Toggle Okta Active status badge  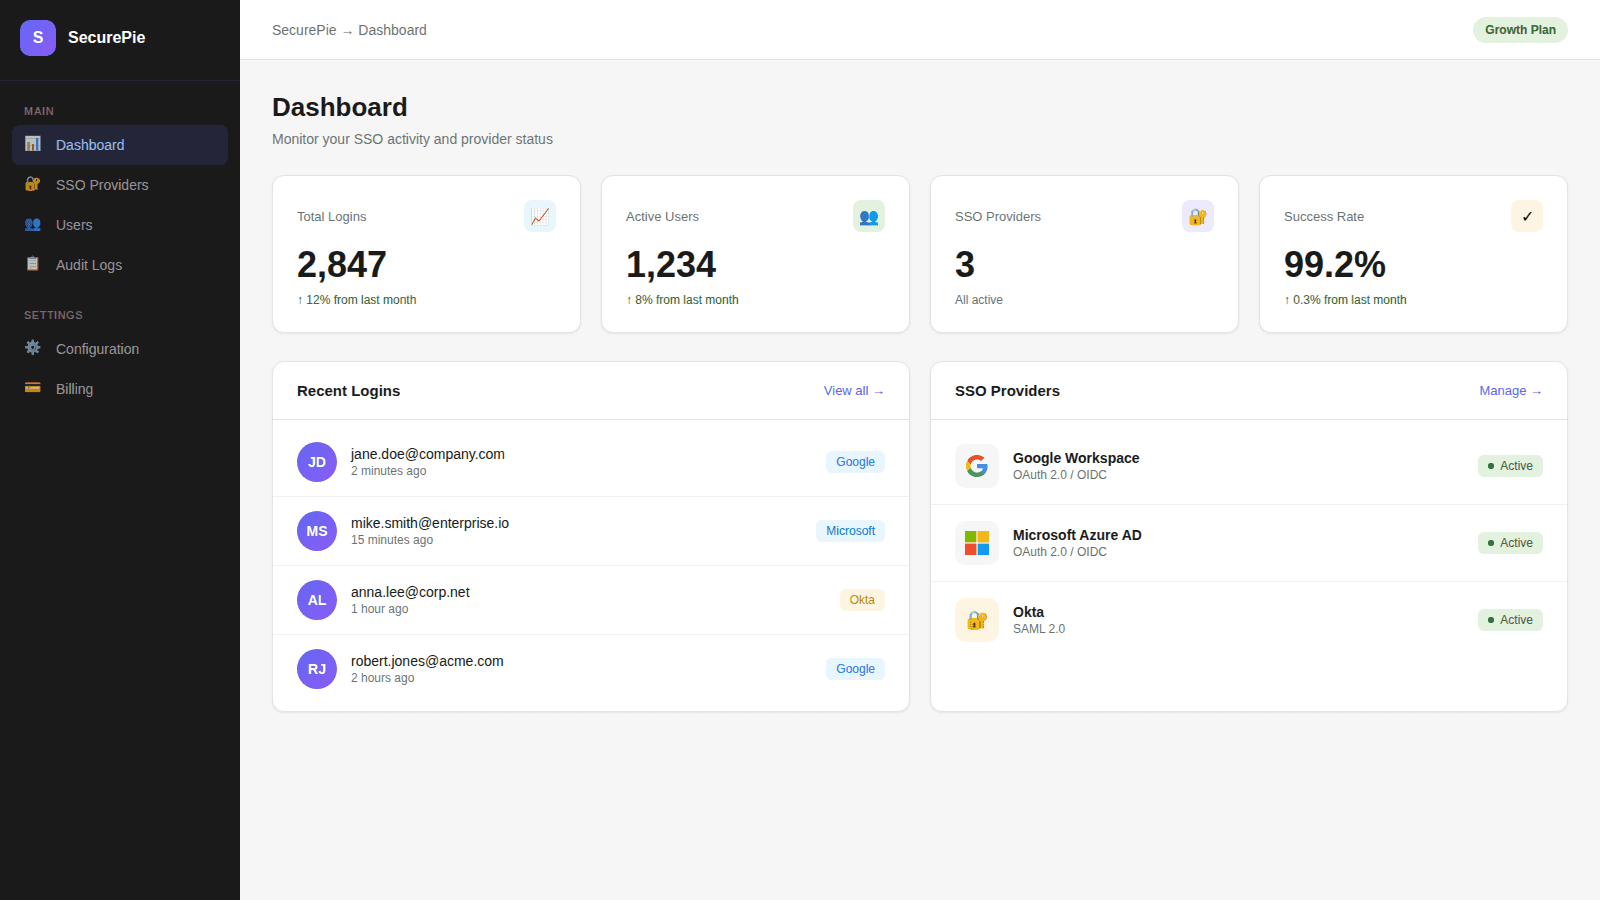[1510, 619]
